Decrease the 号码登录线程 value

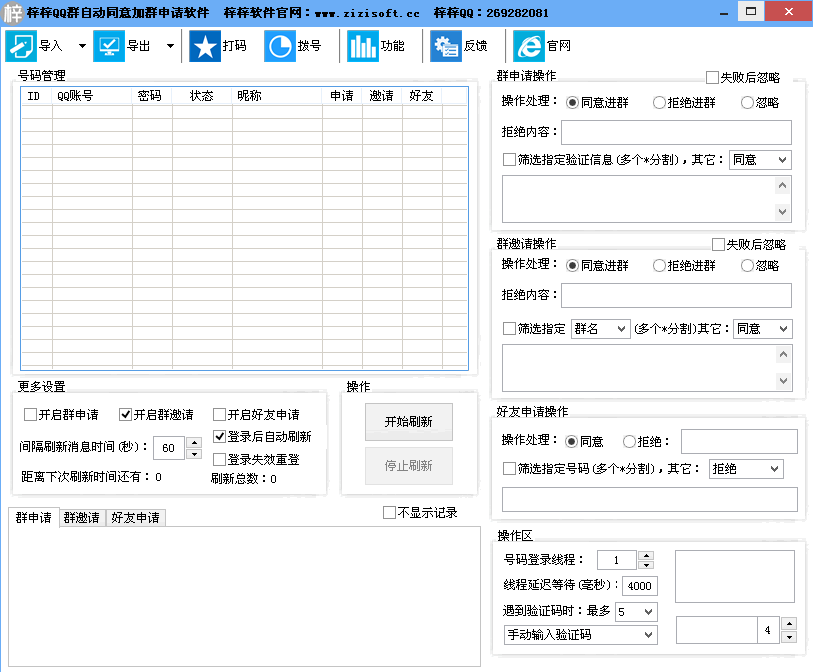pos(646,565)
